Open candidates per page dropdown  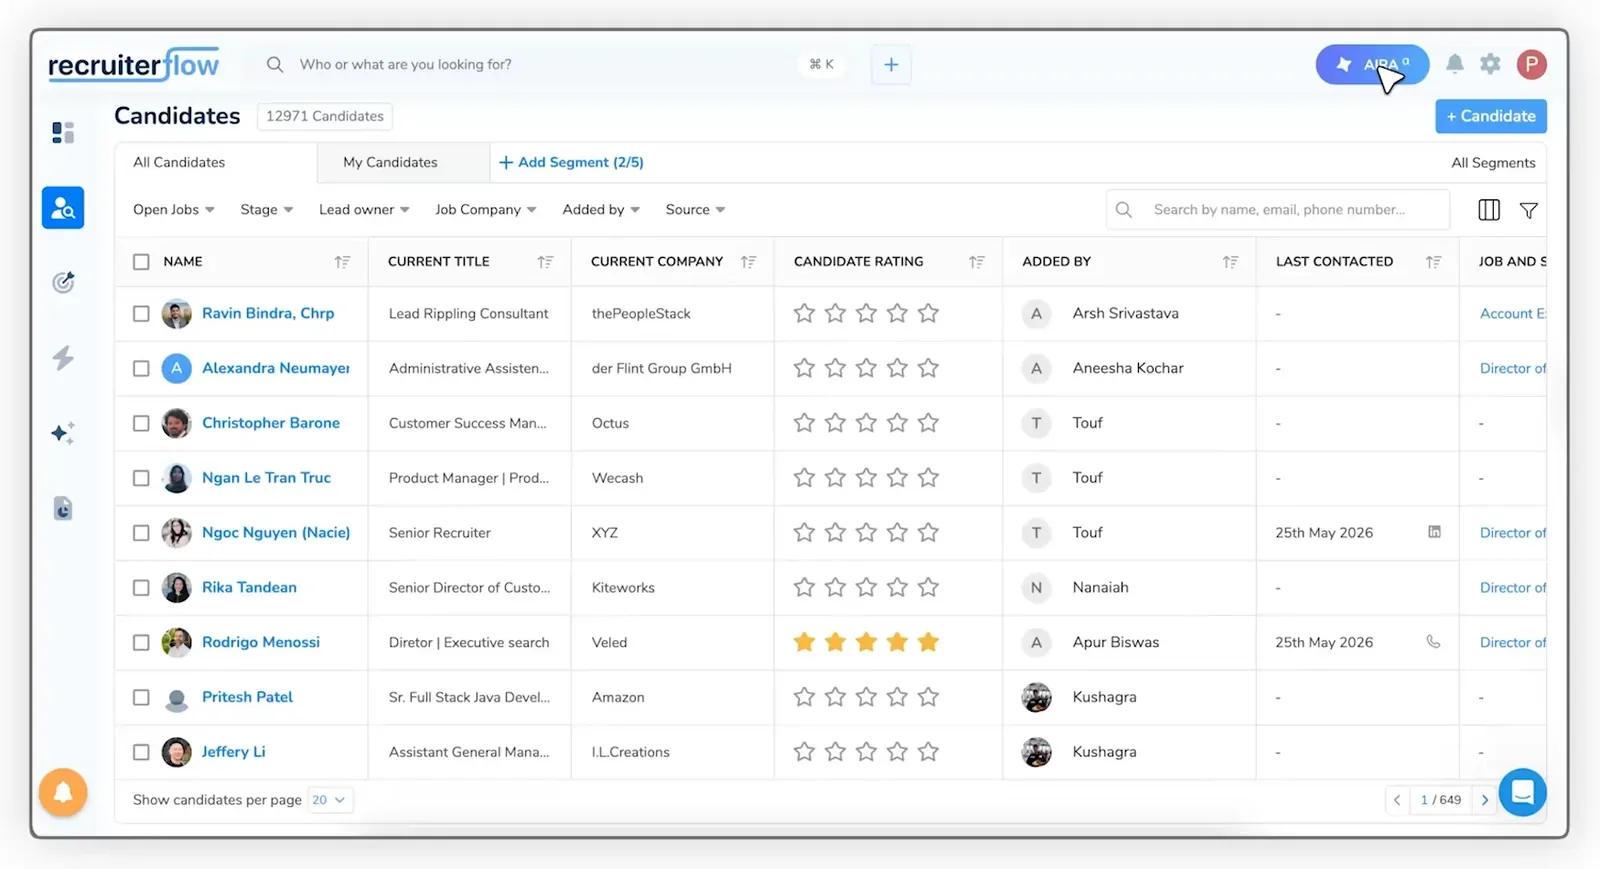pyautogui.click(x=330, y=800)
